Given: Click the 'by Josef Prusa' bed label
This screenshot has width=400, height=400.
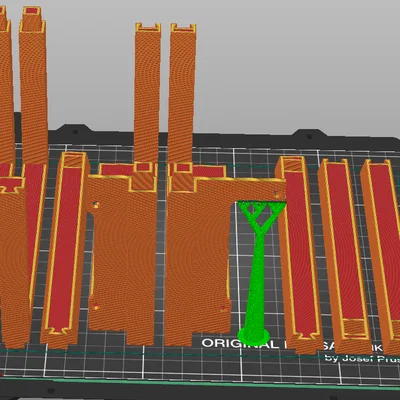Looking at the screenshot, I should [x=363, y=359].
